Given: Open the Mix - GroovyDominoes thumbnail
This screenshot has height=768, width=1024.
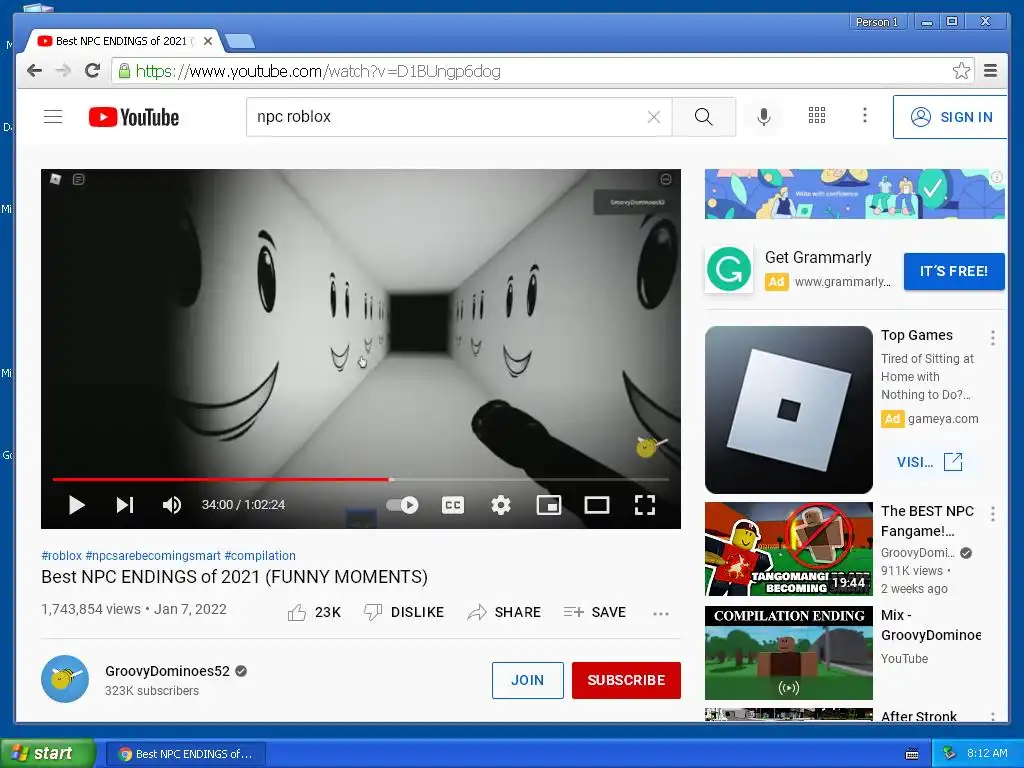Looking at the screenshot, I should tap(789, 653).
